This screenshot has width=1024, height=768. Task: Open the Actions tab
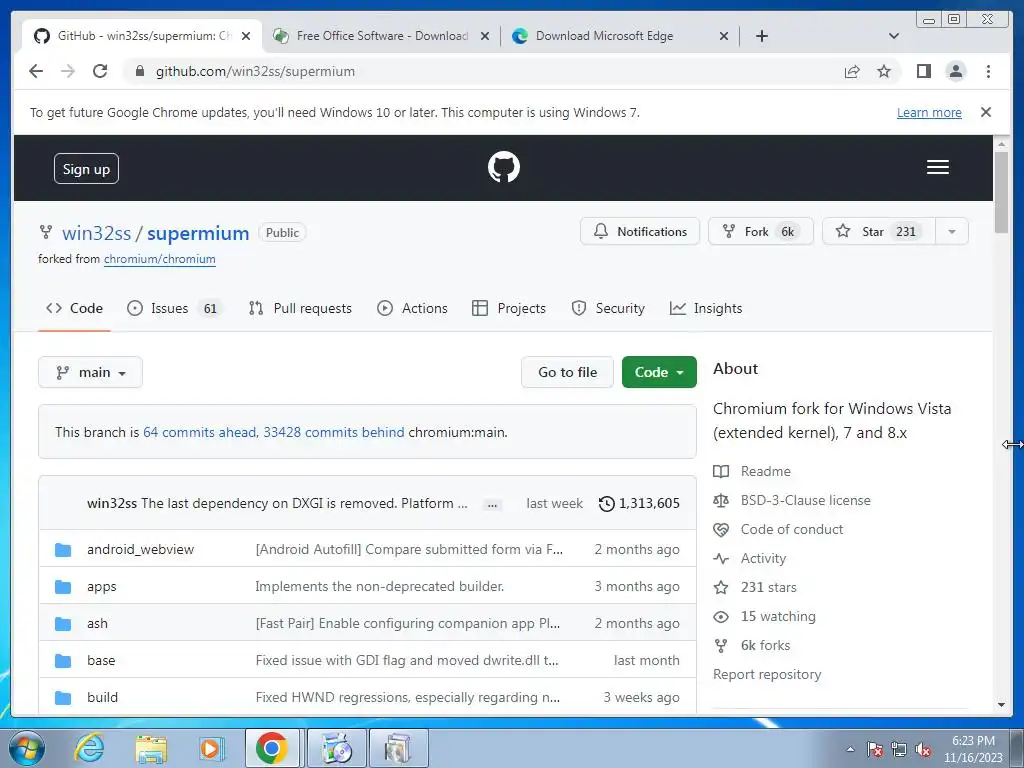(412, 308)
